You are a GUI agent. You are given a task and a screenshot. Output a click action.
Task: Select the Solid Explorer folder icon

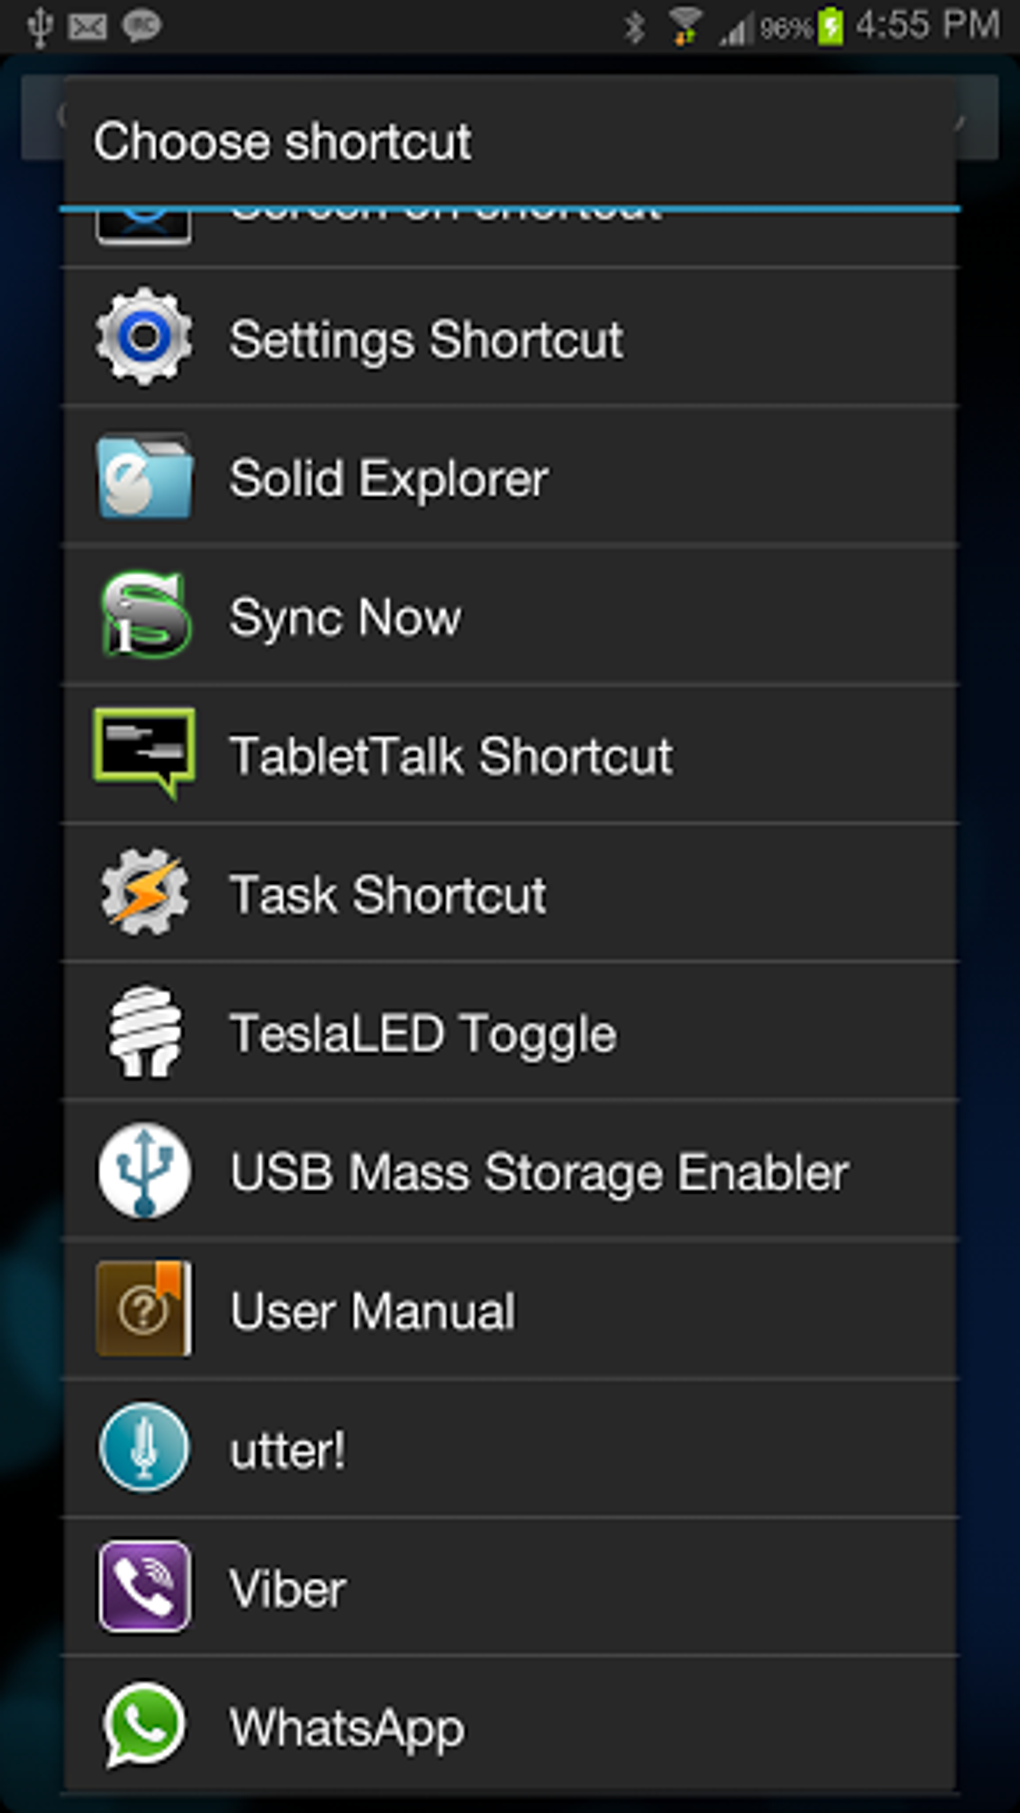pos(144,476)
